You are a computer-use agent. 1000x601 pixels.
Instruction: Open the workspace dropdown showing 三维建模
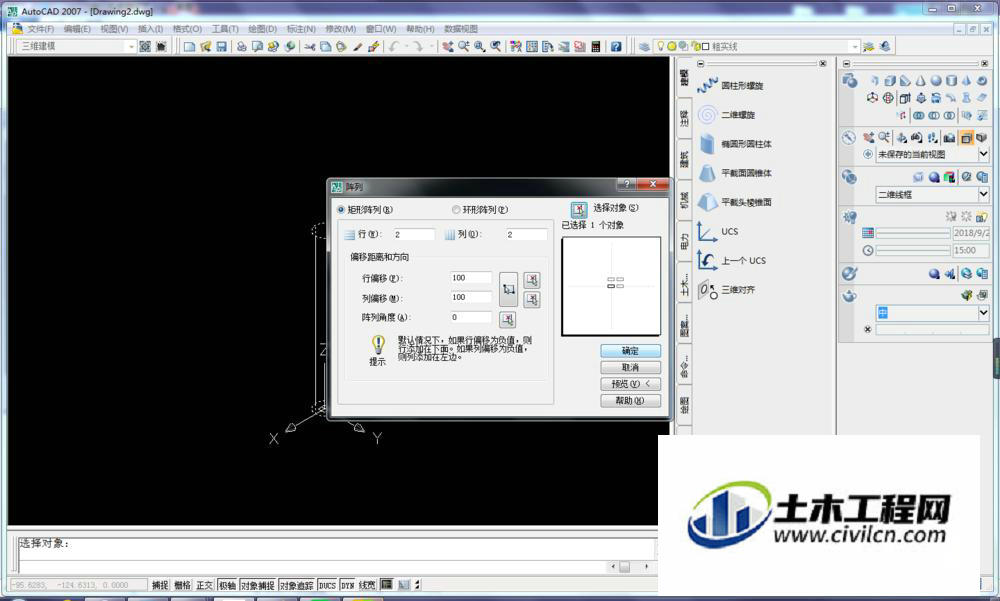77,47
